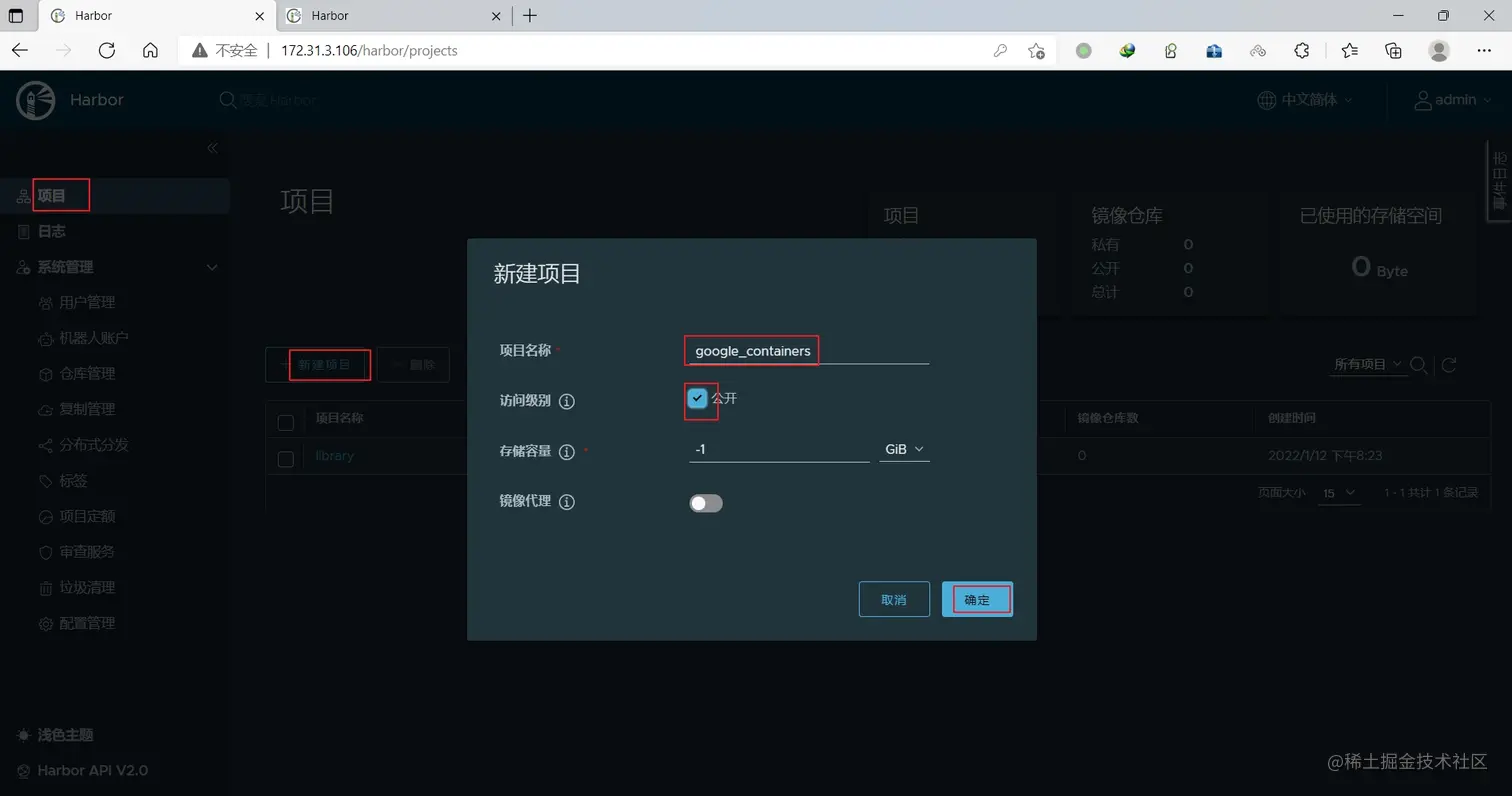Click the Harbor header search field
This screenshot has height=796, width=1512.
(x=278, y=100)
